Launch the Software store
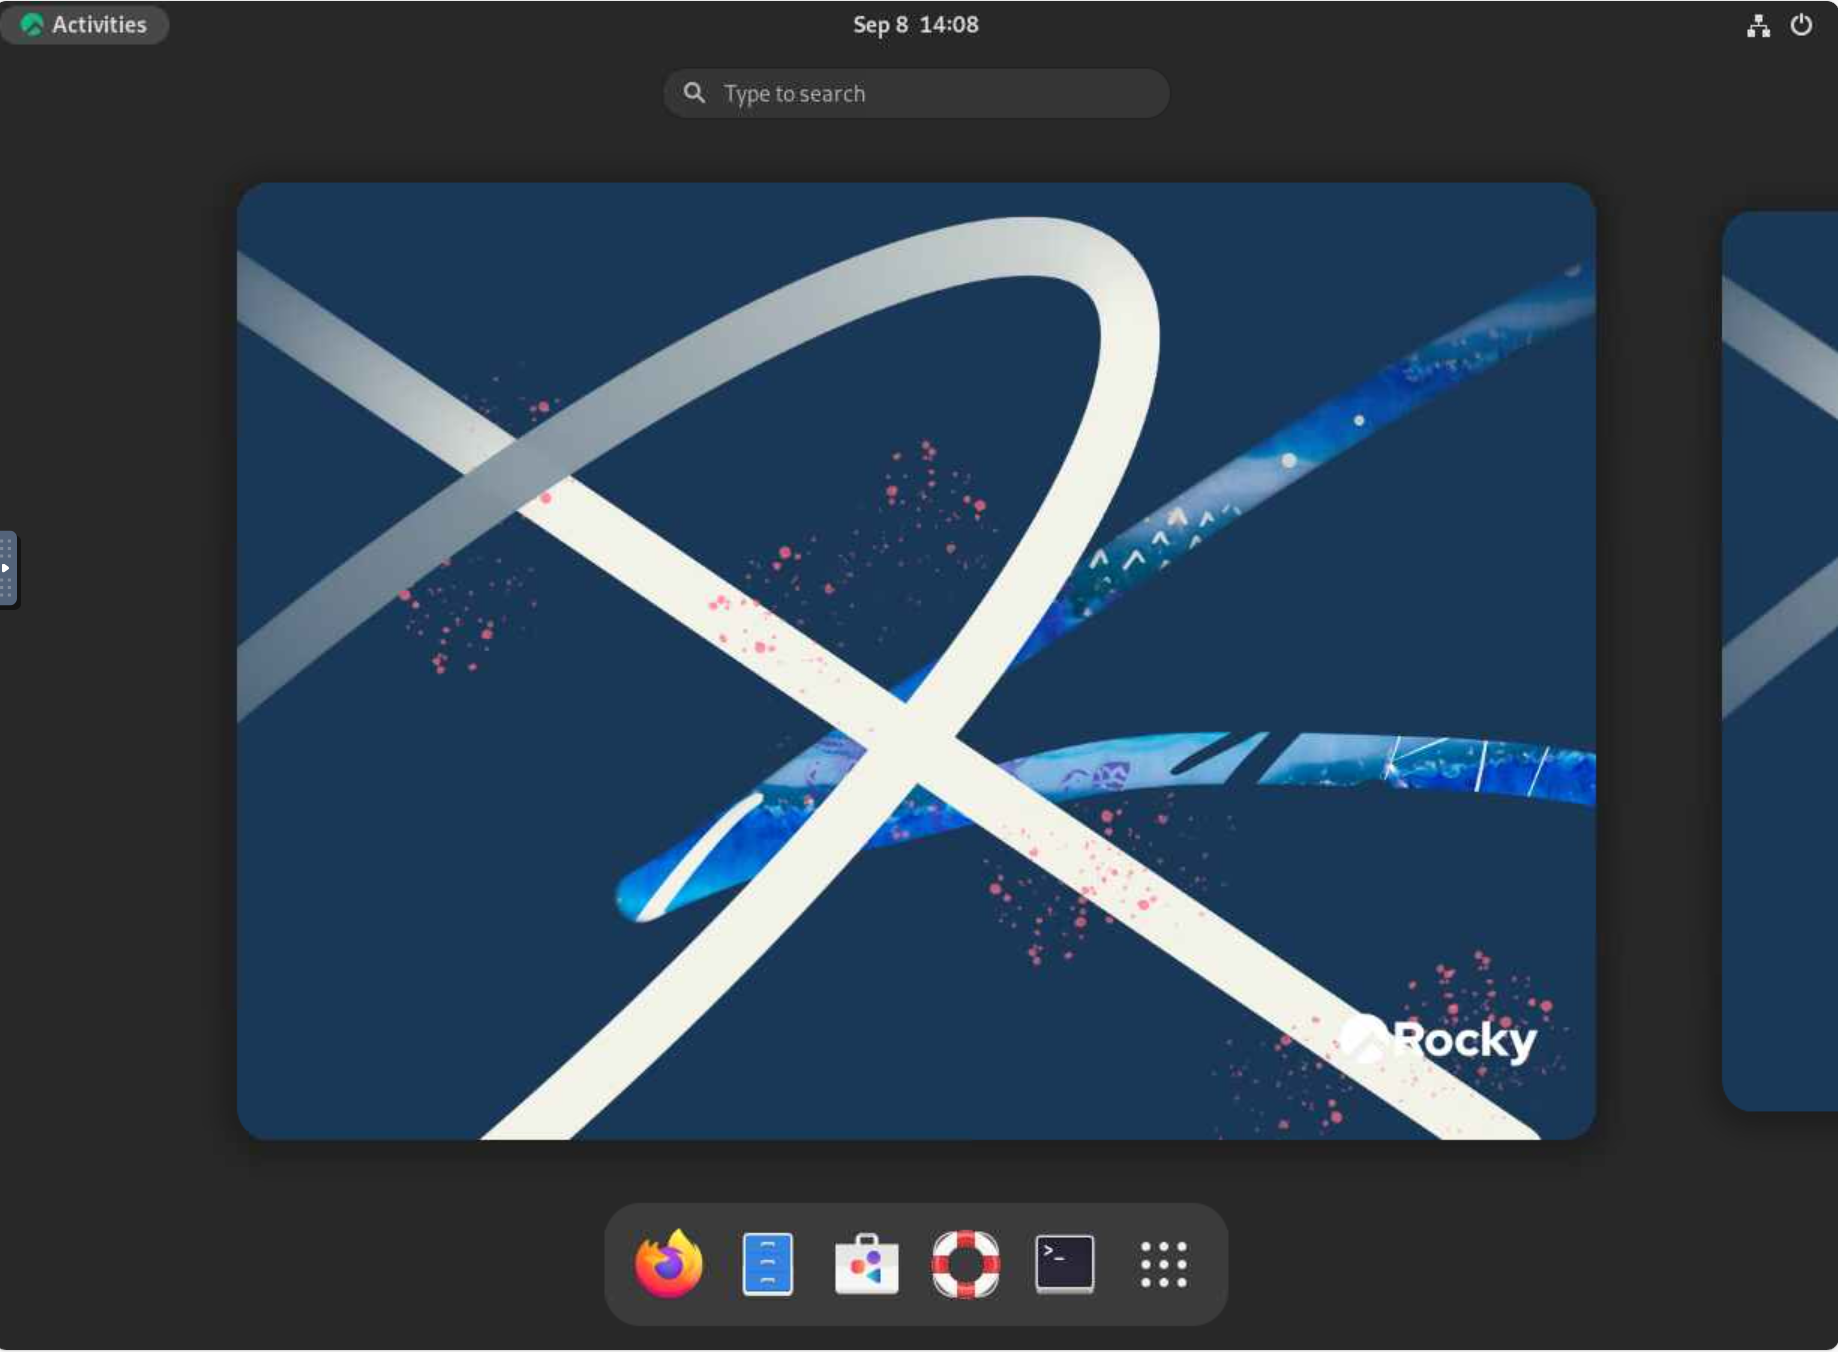The height and width of the screenshot is (1352, 1838). 866,1265
